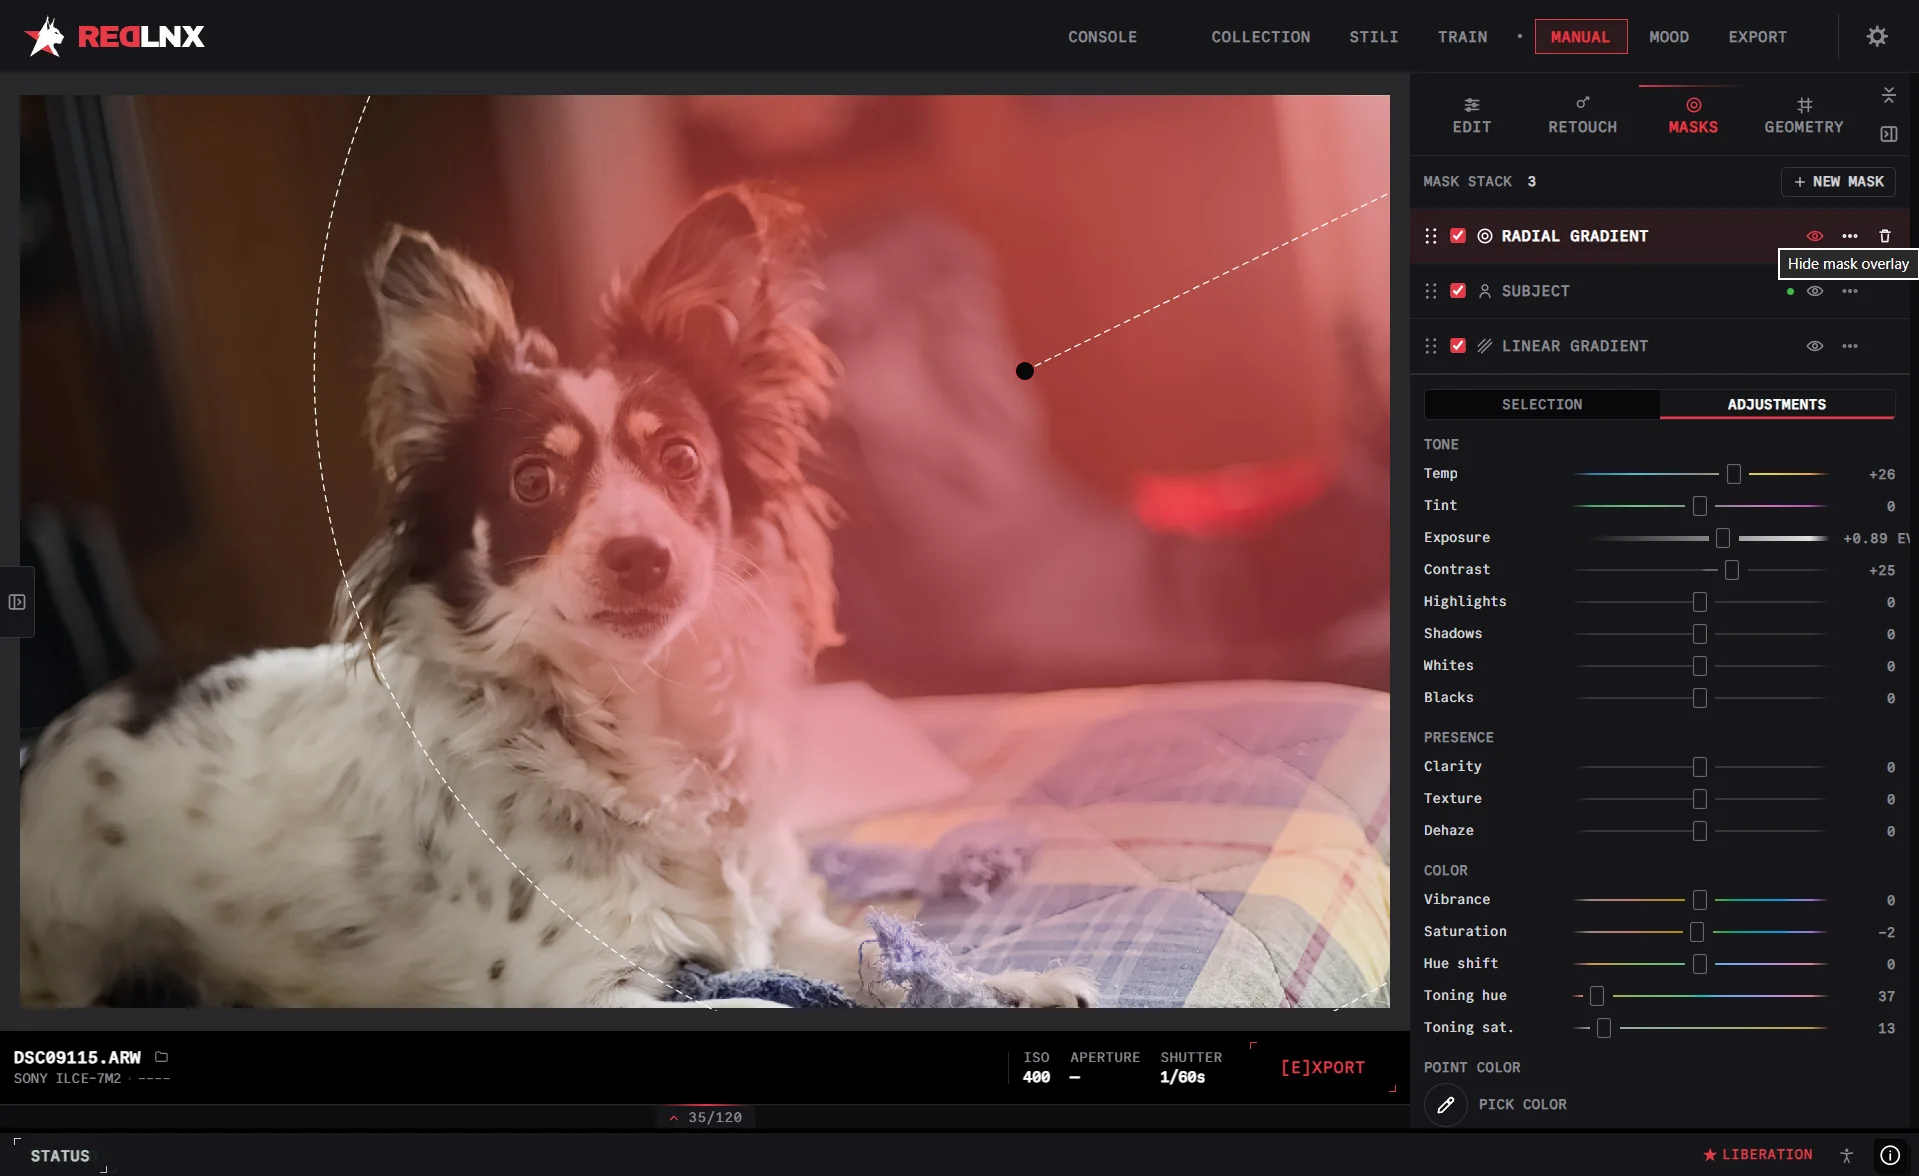The image size is (1919, 1176).
Task: Open Linear Gradient mask options ellipsis
Action: point(1850,346)
